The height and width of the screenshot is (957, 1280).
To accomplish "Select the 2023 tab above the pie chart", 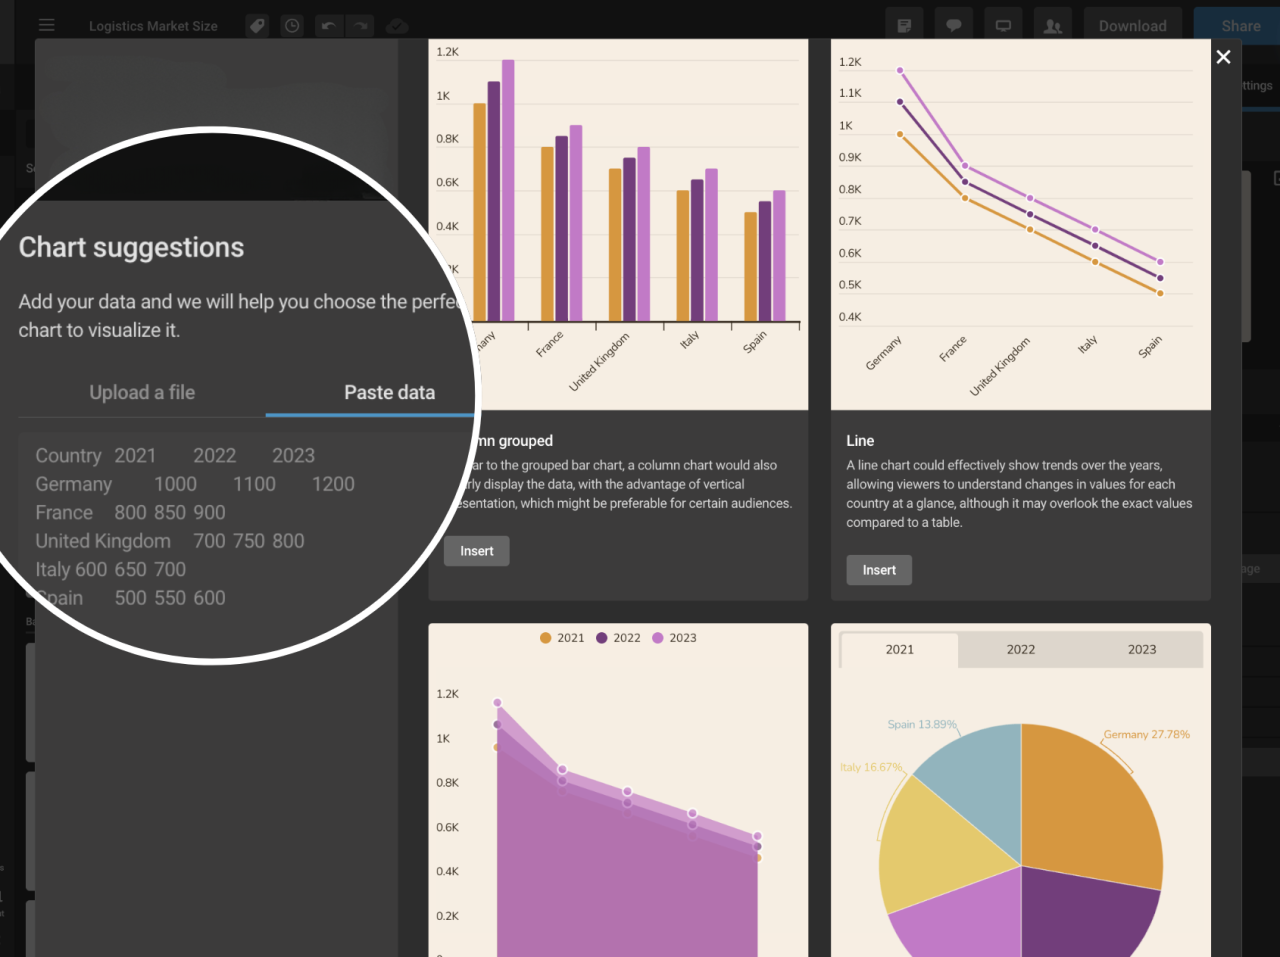I will coord(1141,649).
